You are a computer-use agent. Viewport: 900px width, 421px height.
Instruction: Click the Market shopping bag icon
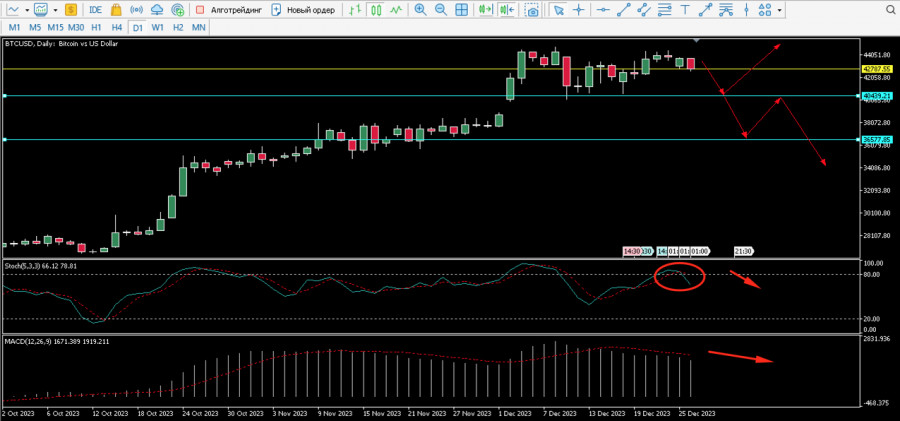pos(117,9)
